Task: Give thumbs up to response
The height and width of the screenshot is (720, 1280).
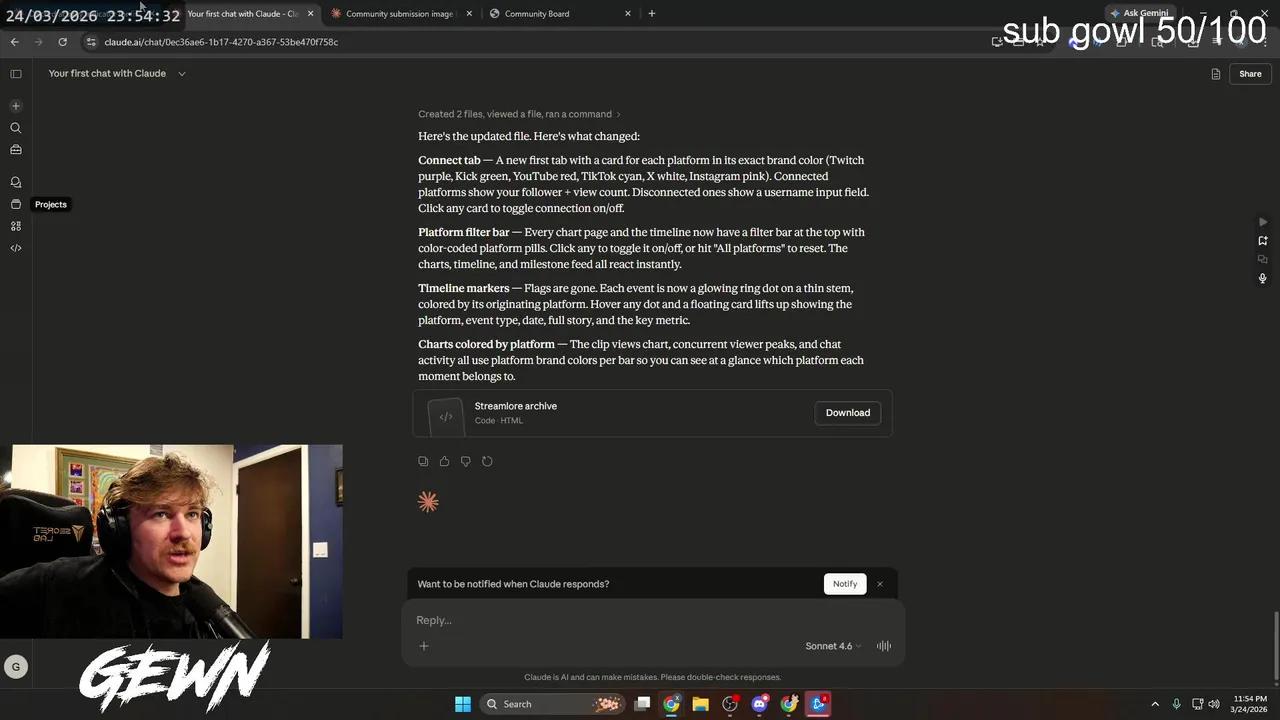Action: [x=444, y=461]
